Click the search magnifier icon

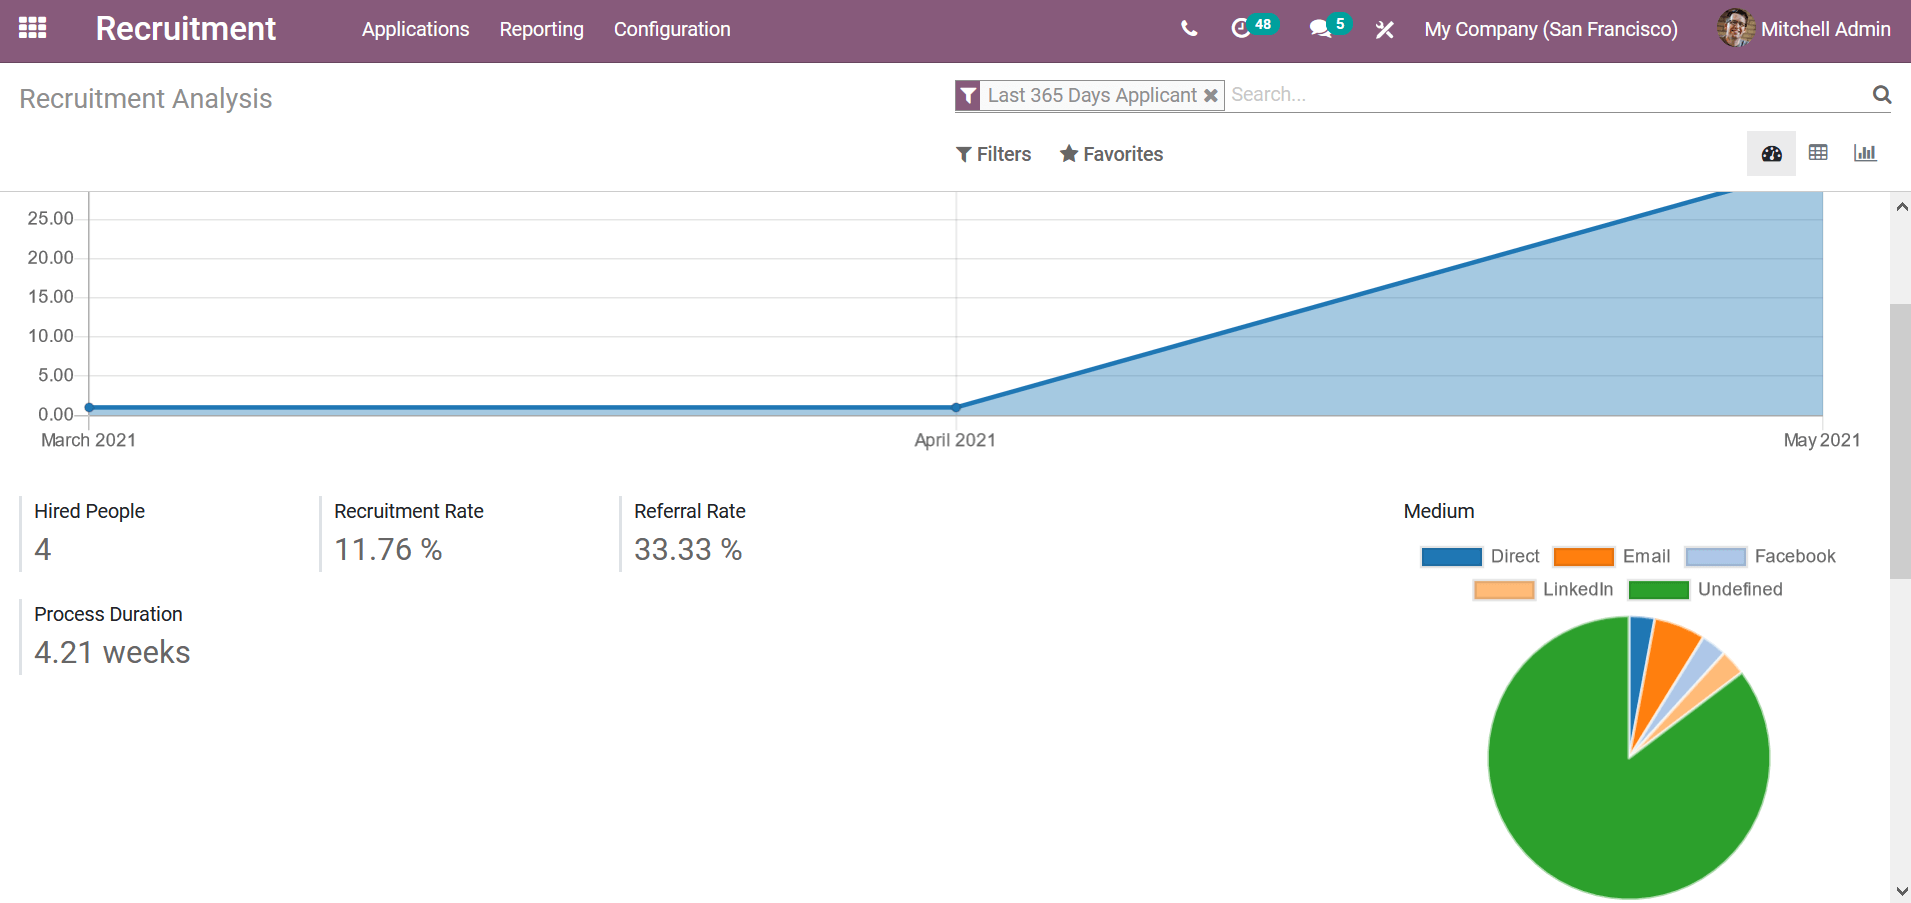1881,95
